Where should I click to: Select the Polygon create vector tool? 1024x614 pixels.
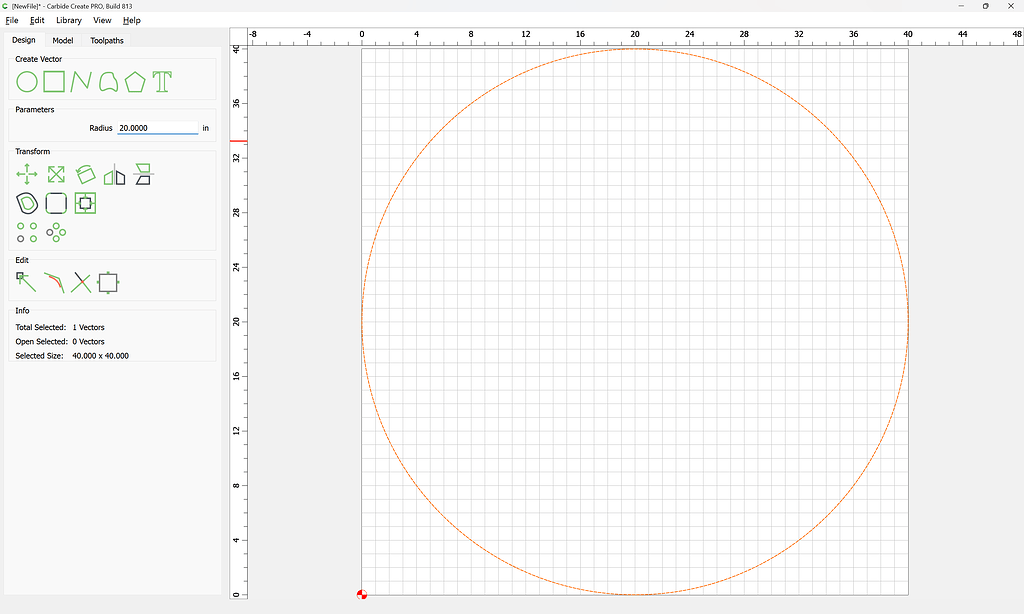pyautogui.click(x=135, y=82)
